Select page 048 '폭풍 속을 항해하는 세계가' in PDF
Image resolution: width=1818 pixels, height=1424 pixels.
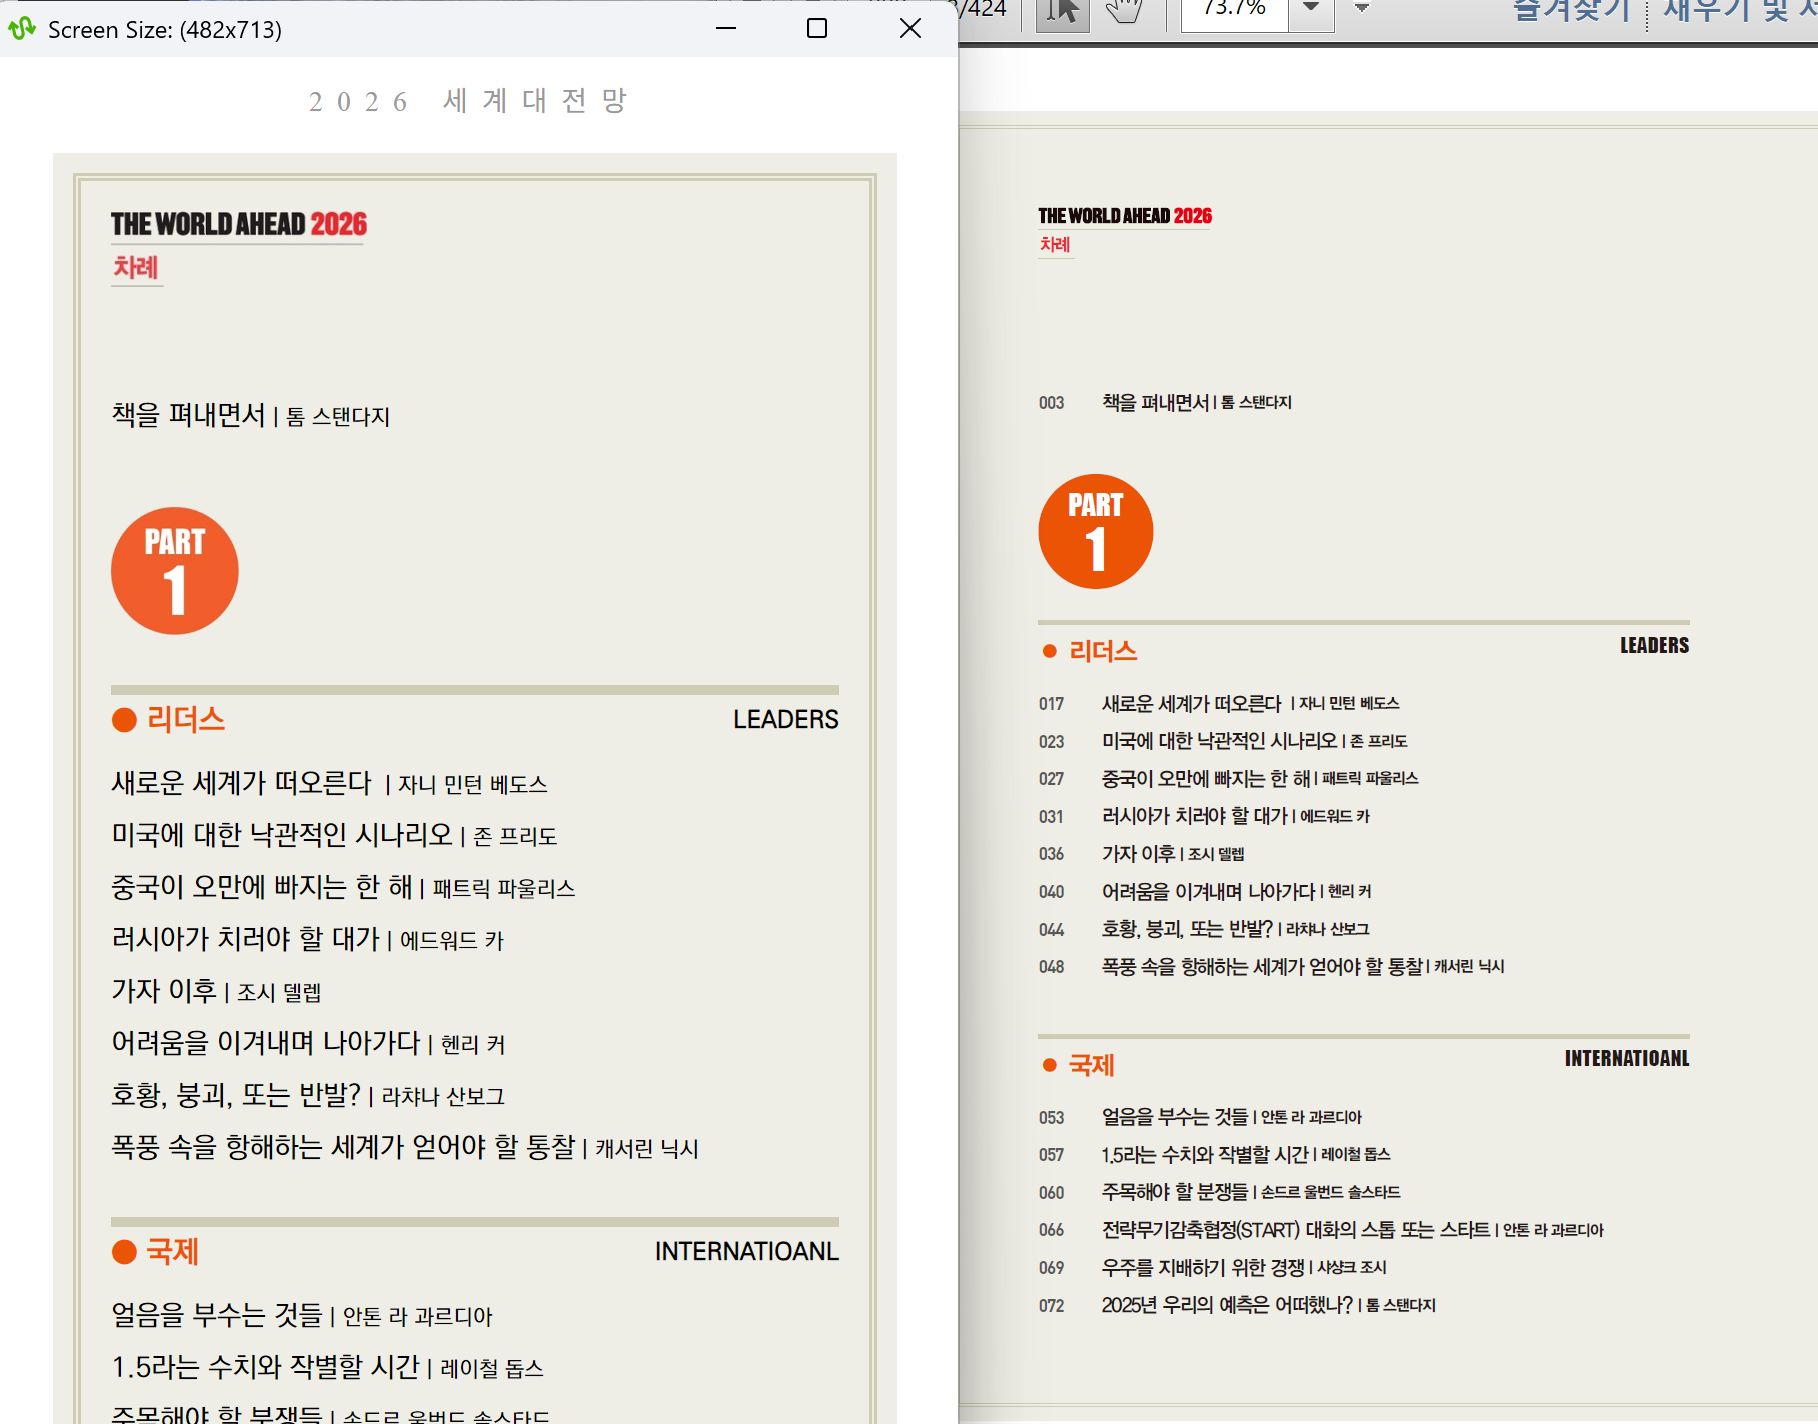[1271, 966]
